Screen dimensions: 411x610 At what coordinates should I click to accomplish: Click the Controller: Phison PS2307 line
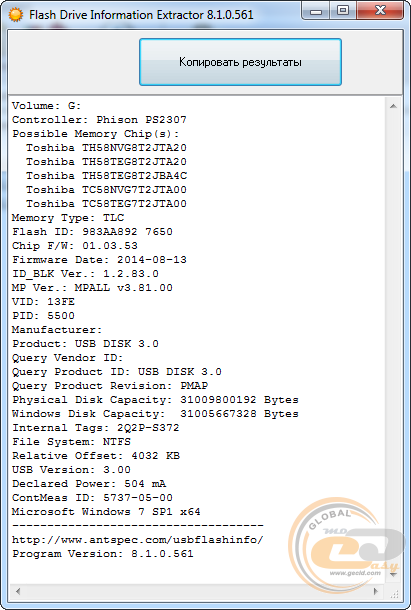(99, 120)
